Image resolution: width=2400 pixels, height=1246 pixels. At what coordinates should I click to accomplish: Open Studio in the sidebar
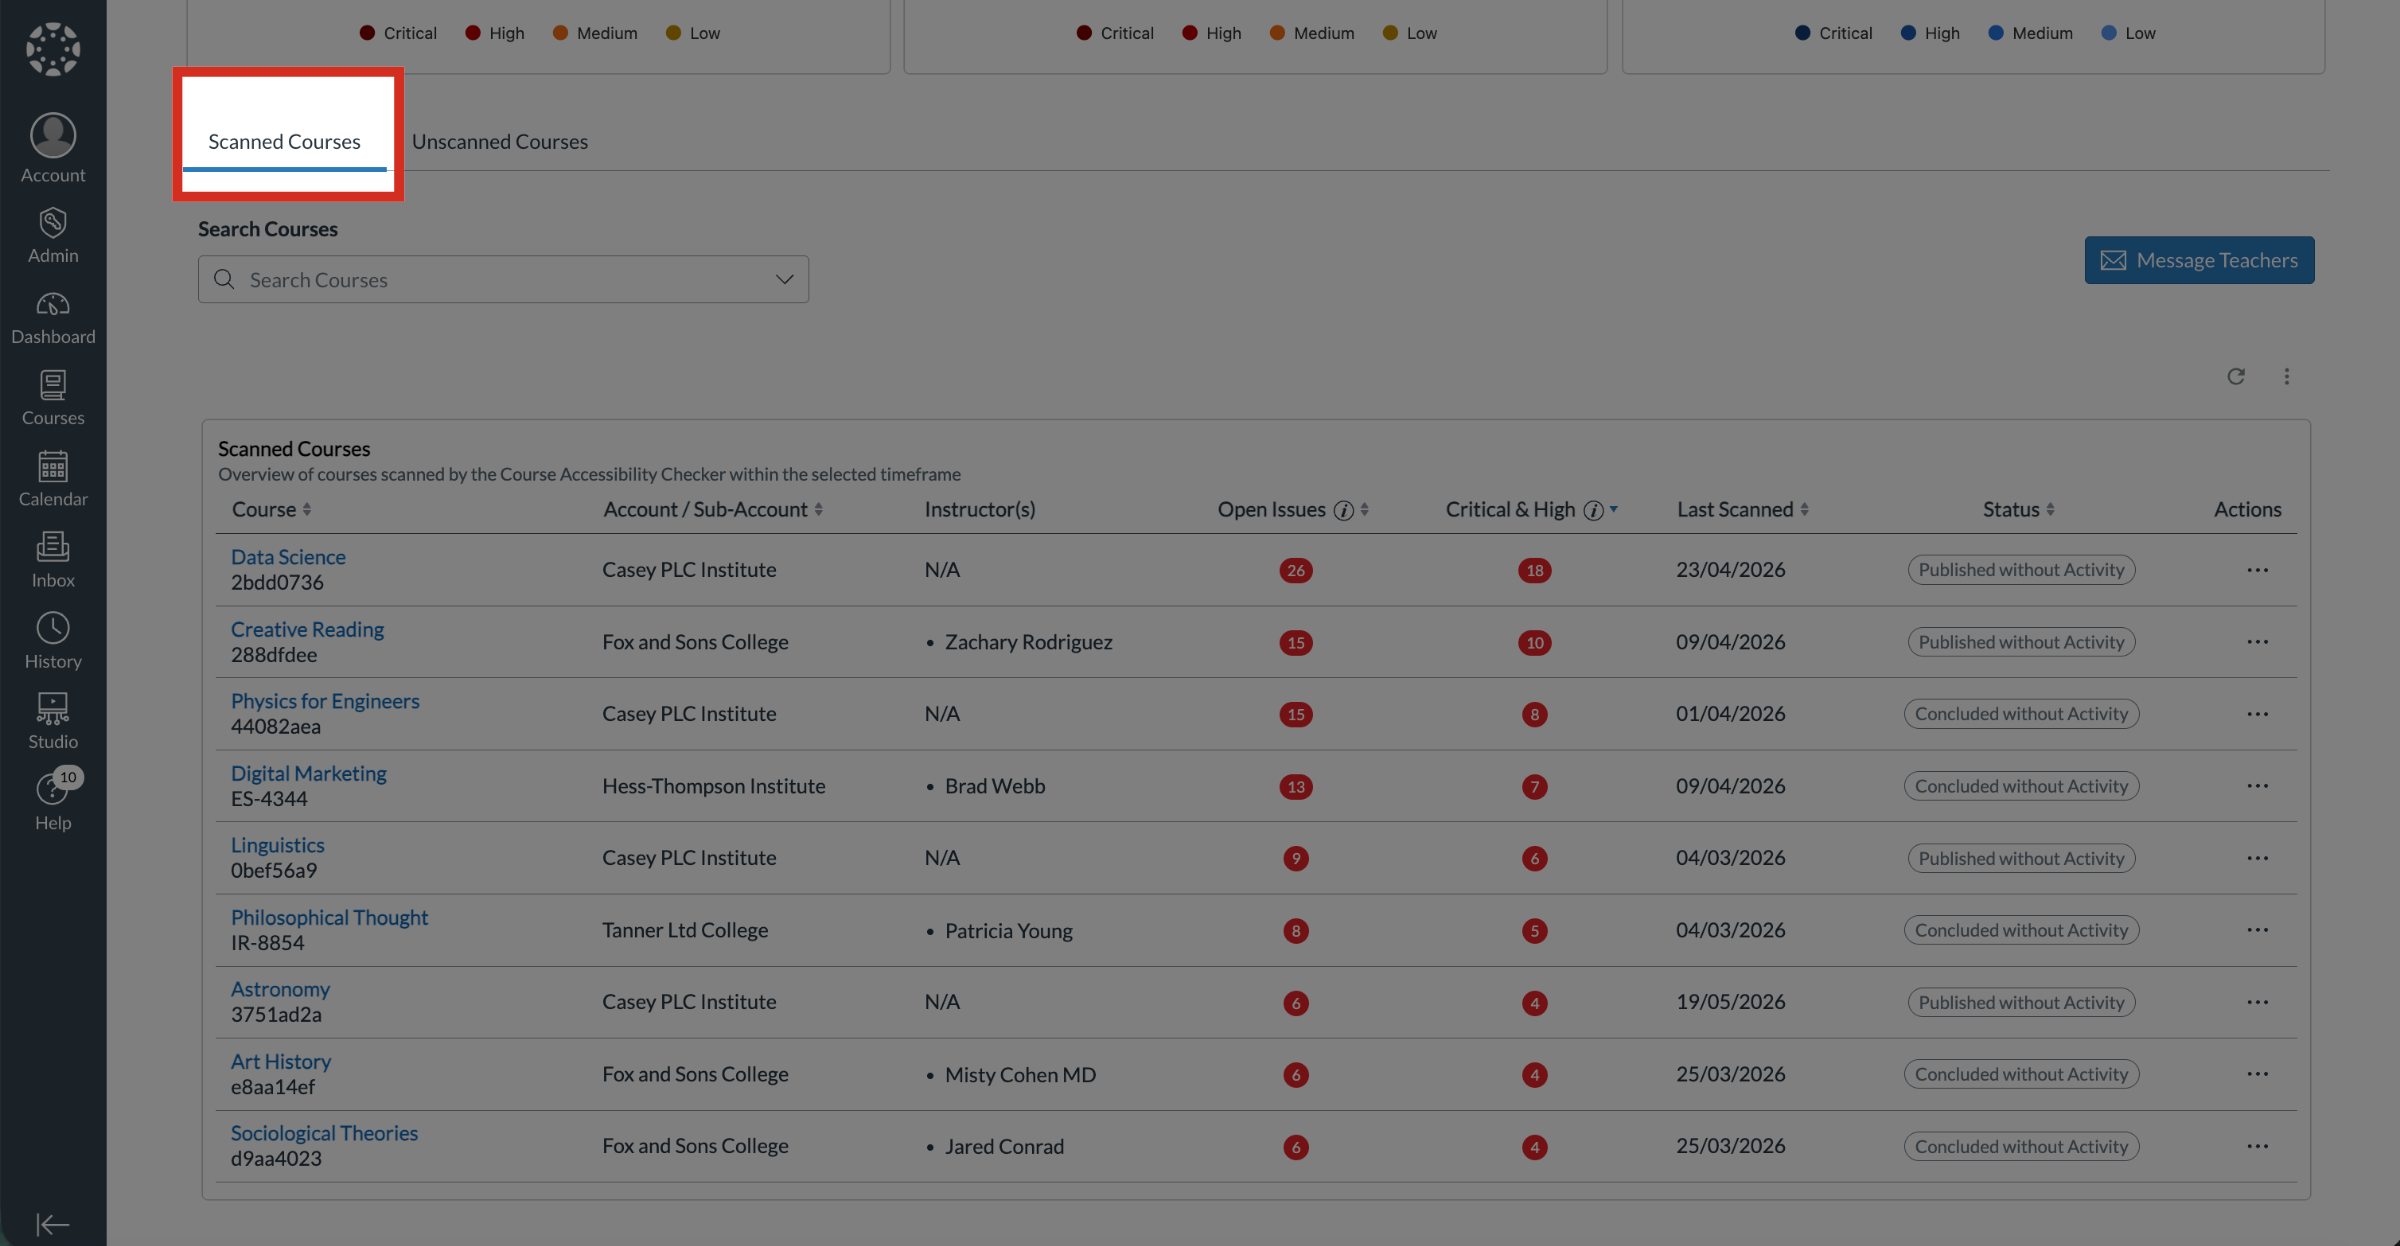[x=53, y=721]
